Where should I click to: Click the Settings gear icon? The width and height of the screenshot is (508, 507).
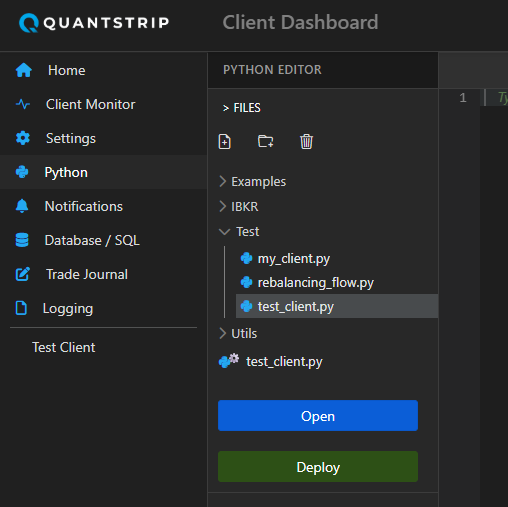click(23, 138)
